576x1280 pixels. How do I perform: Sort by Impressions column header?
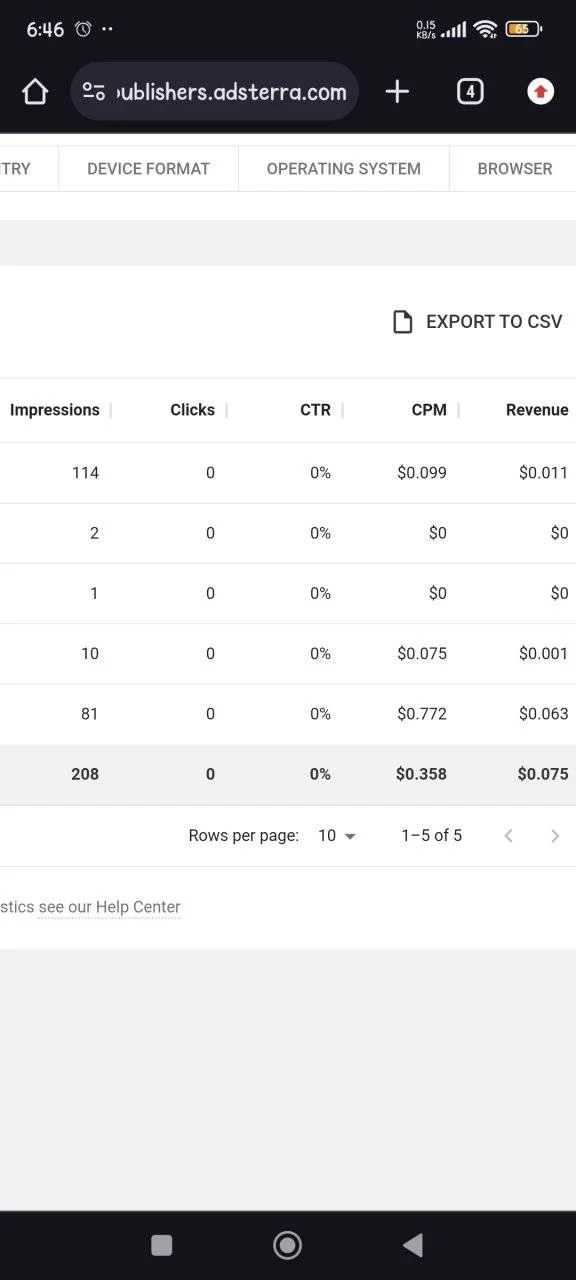pyautogui.click(x=55, y=410)
